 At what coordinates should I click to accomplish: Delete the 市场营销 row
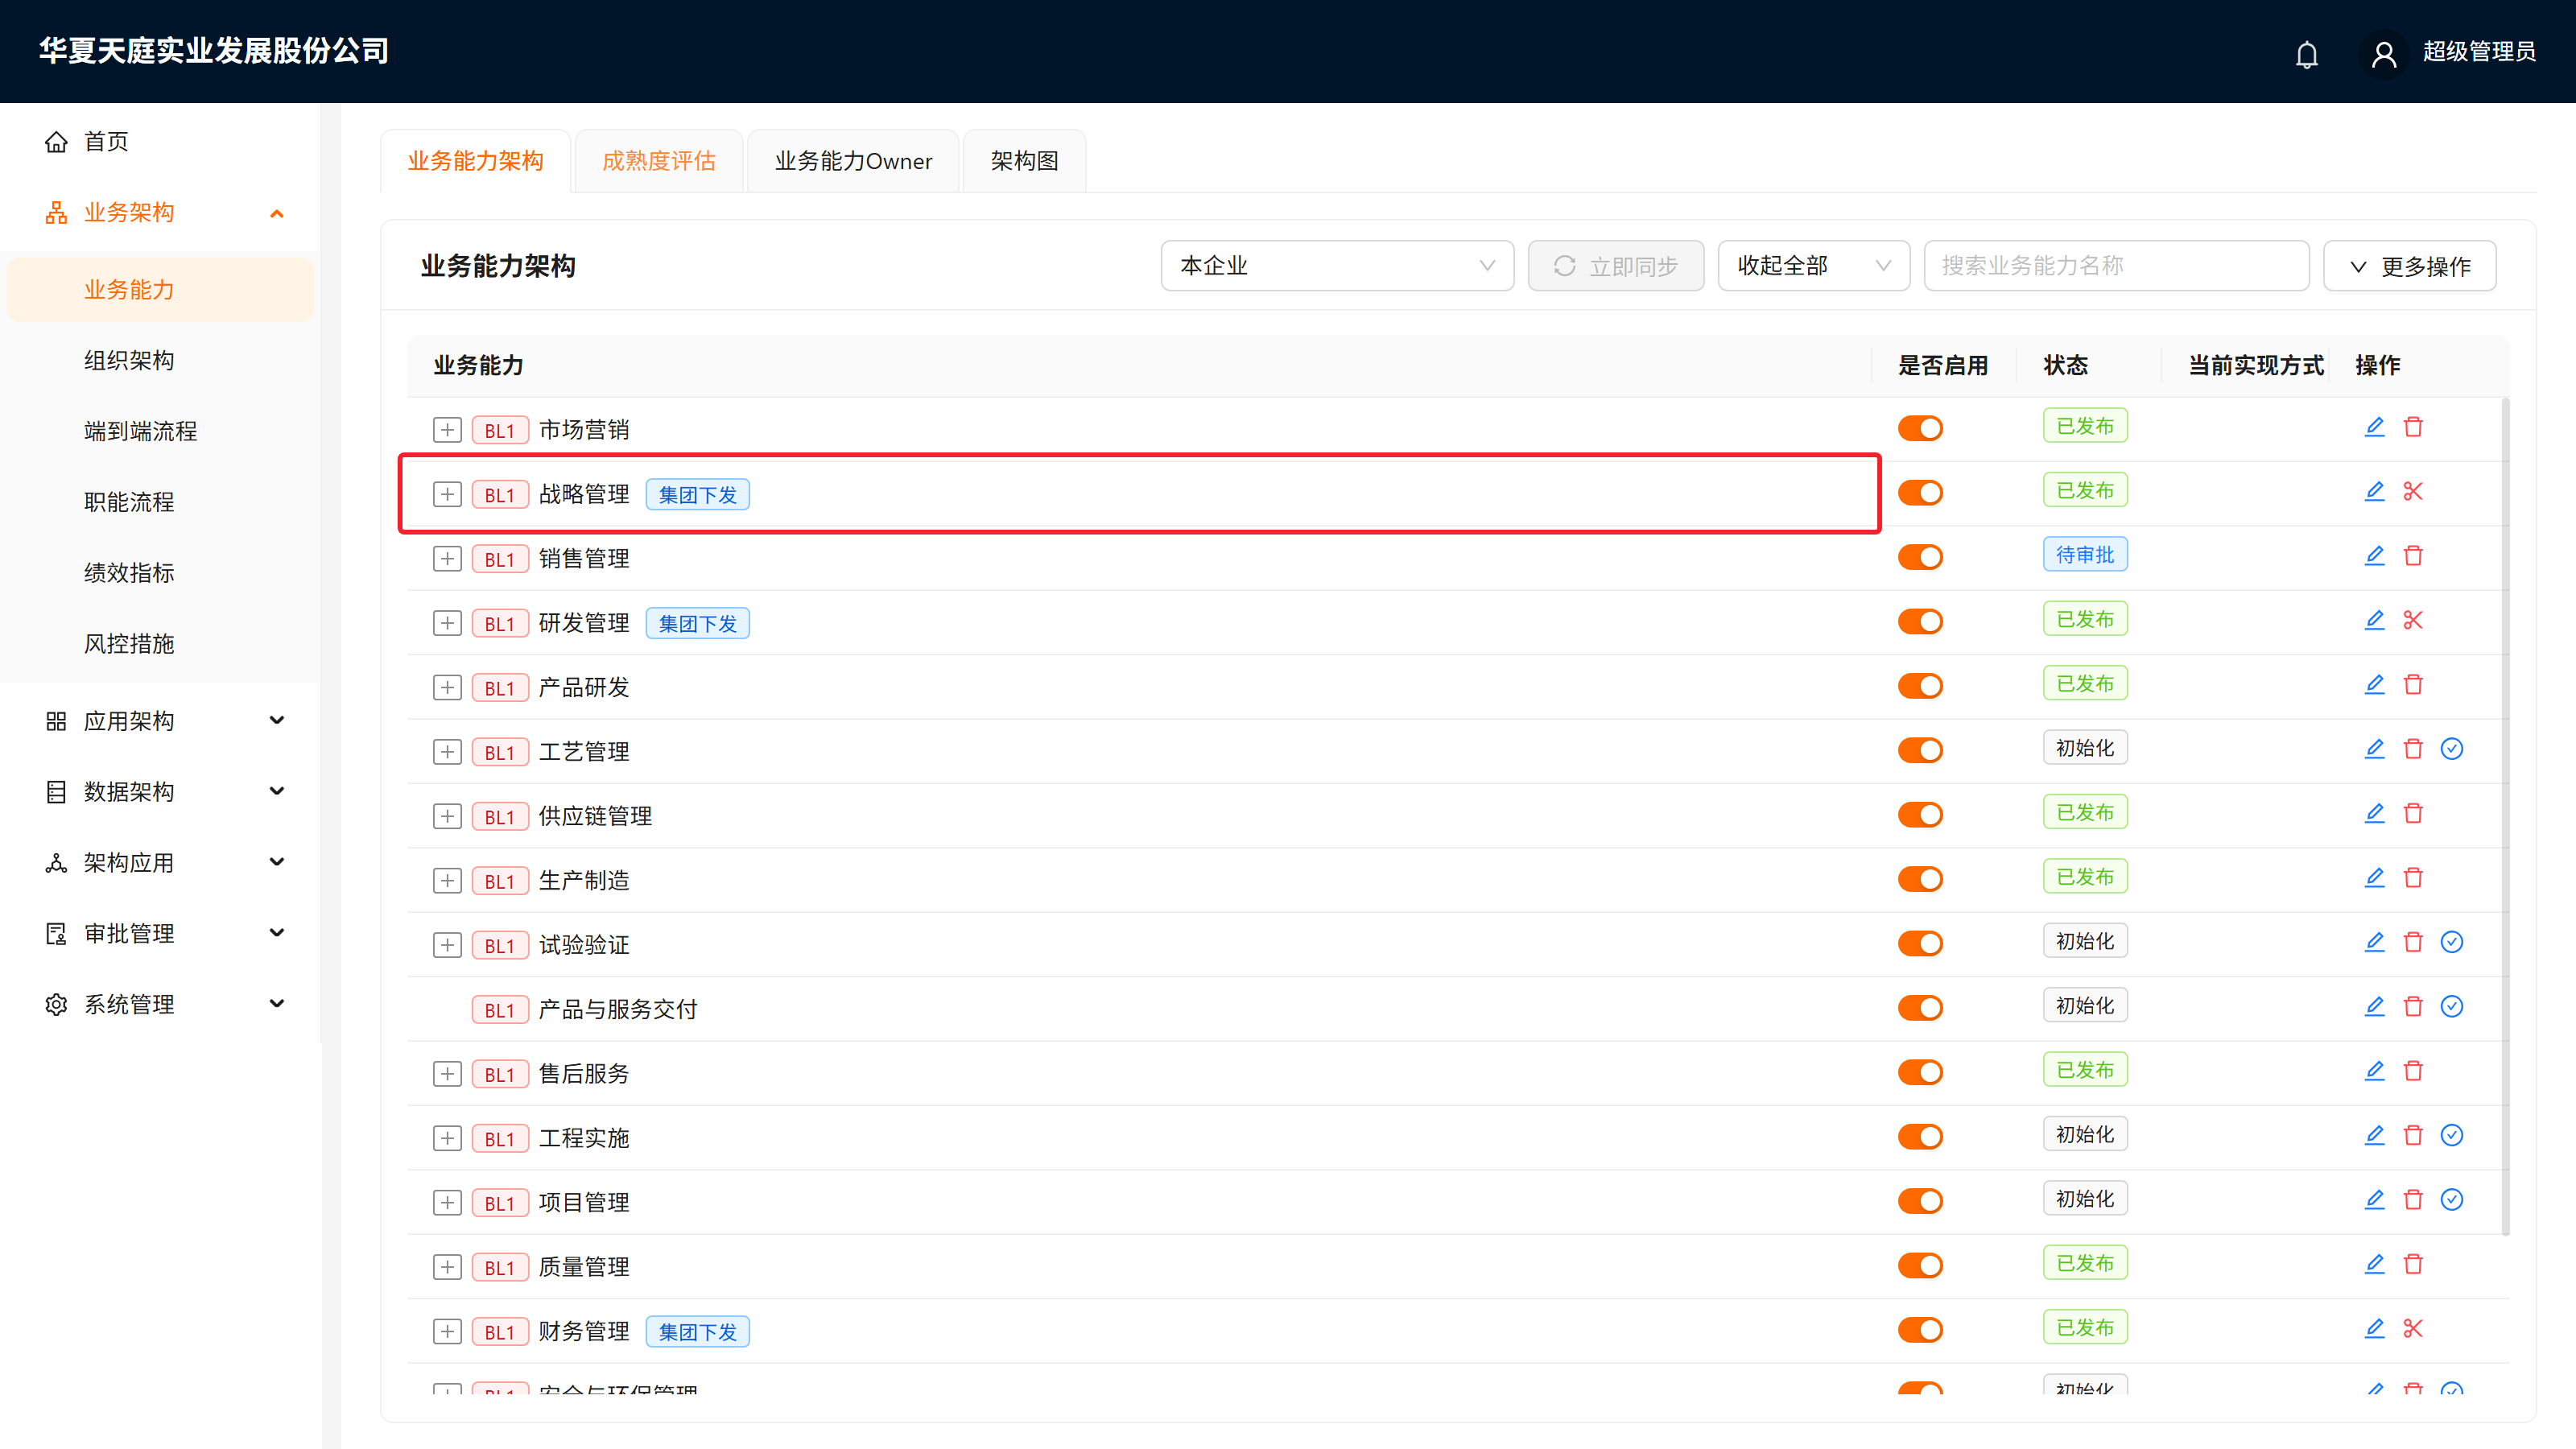click(2413, 427)
